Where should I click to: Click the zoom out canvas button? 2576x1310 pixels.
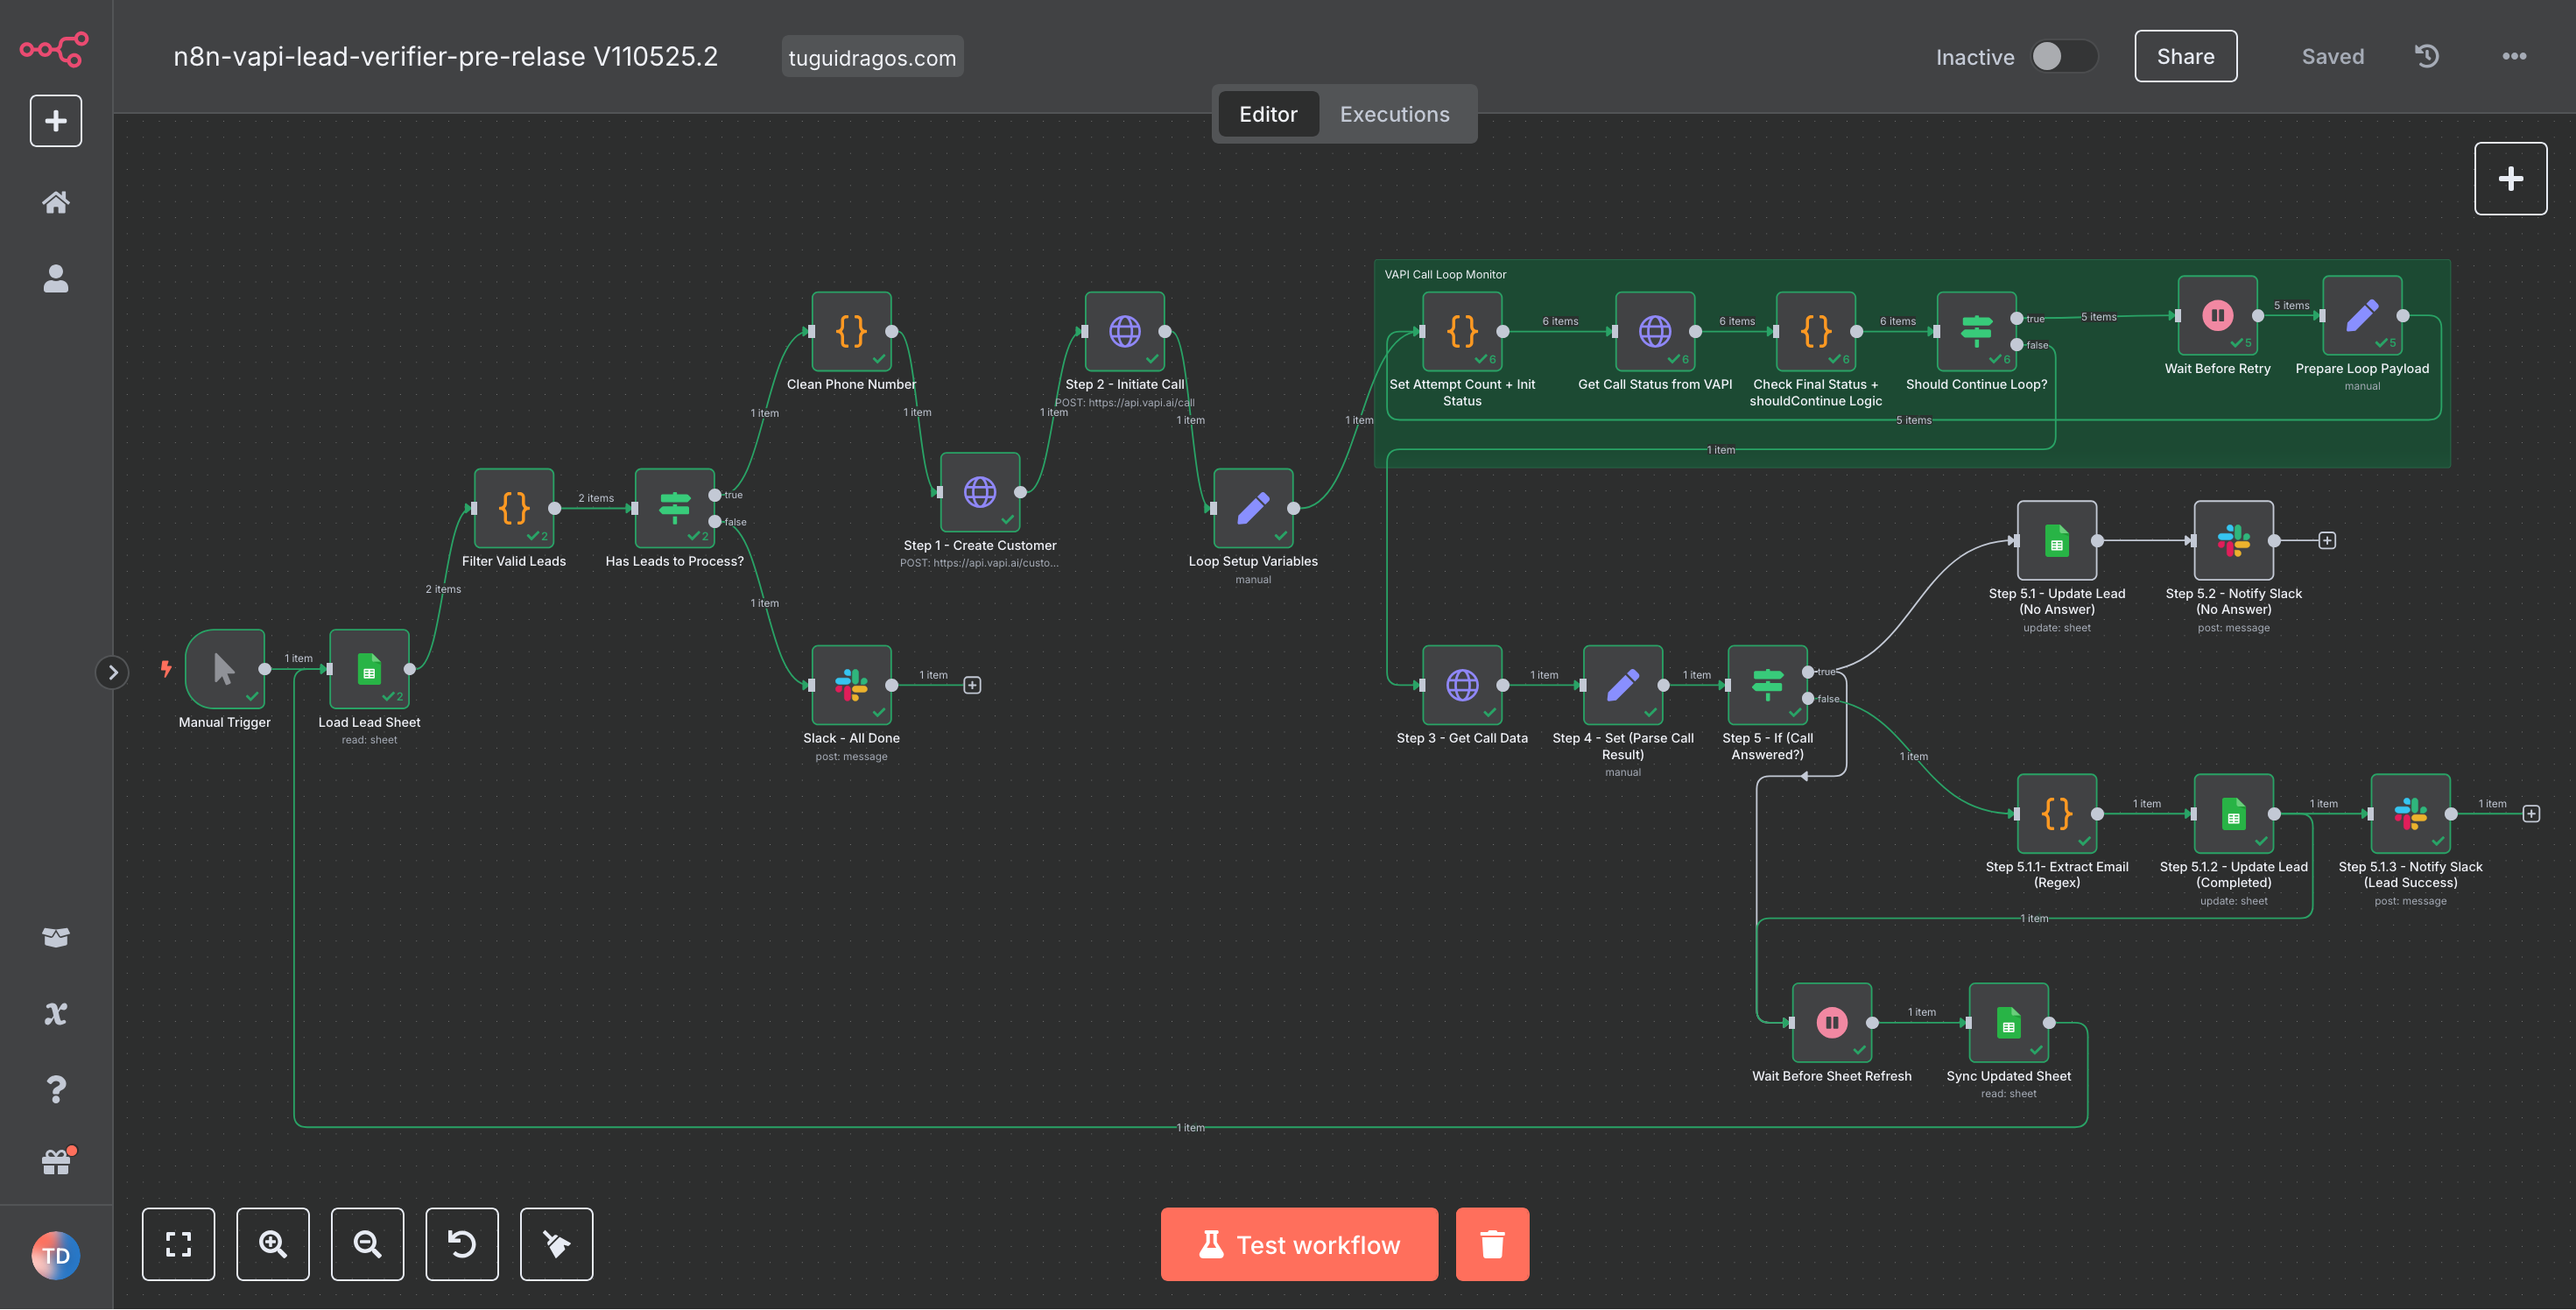pyautogui.click(x=367, y=1243)
